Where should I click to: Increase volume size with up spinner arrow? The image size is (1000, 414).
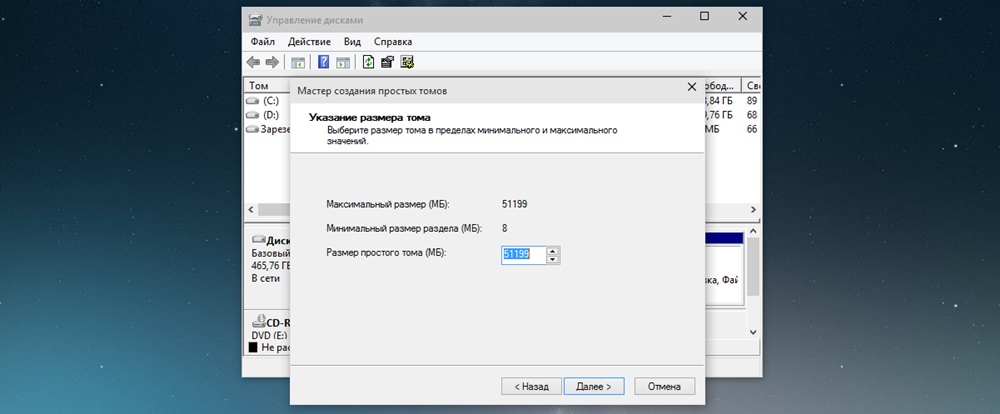click(553, 250)
